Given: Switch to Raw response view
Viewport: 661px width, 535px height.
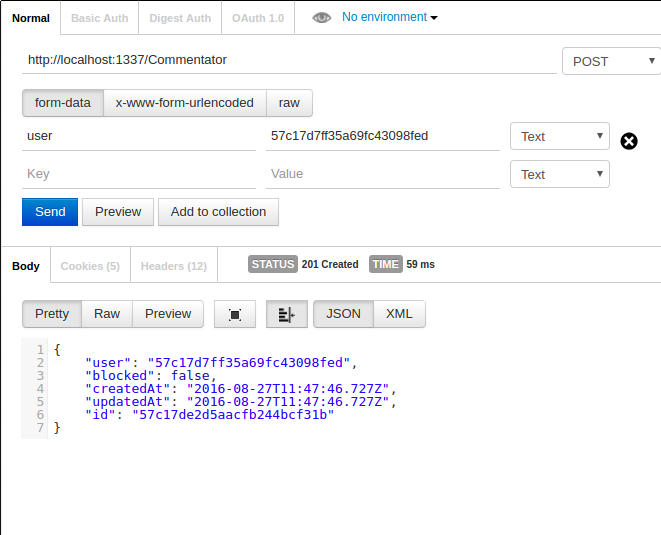Looking at the screenshot, I should pos(107,313).
